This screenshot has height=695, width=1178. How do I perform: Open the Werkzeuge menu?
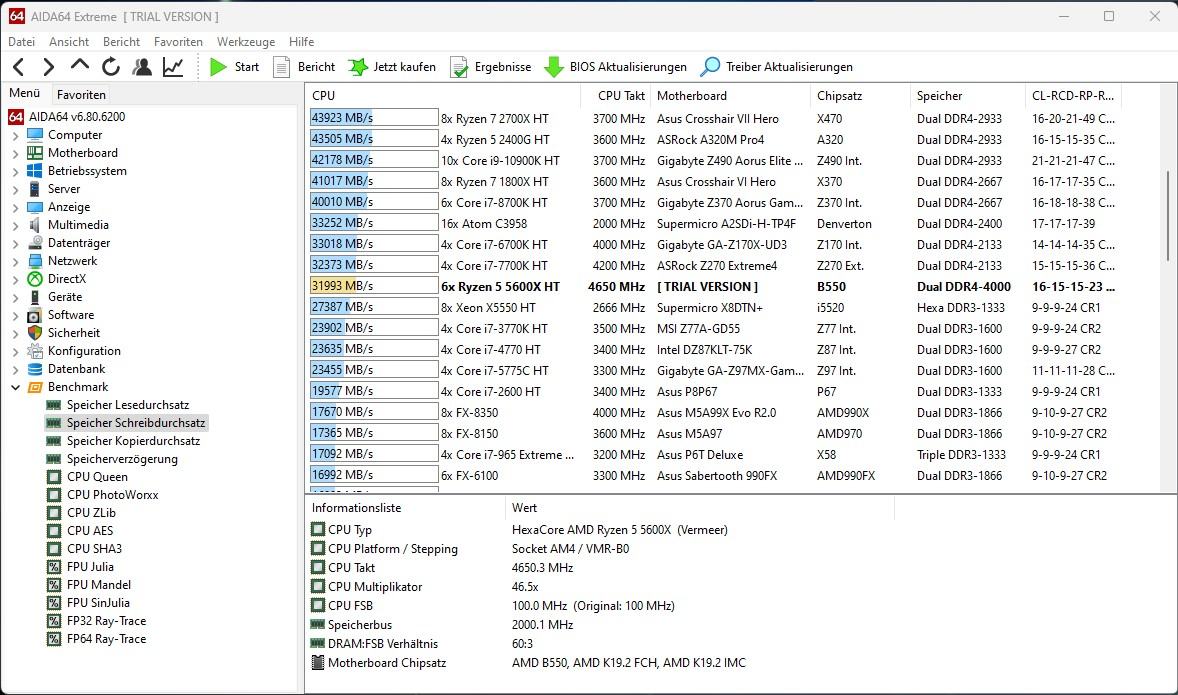(246, 42)
